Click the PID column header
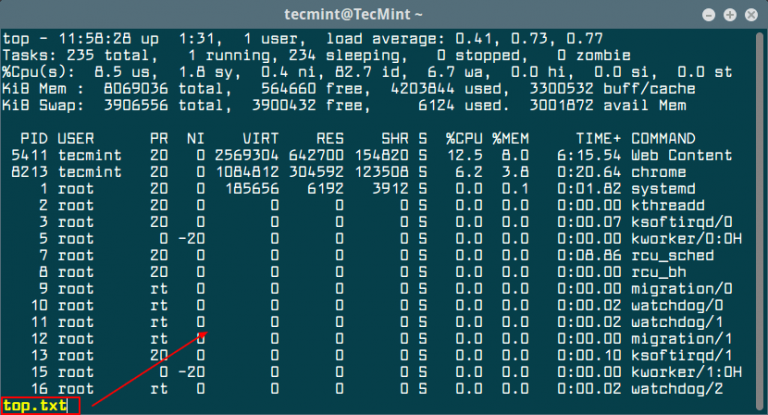The height and width of the screenshot is (415, 768). [32, 137]
